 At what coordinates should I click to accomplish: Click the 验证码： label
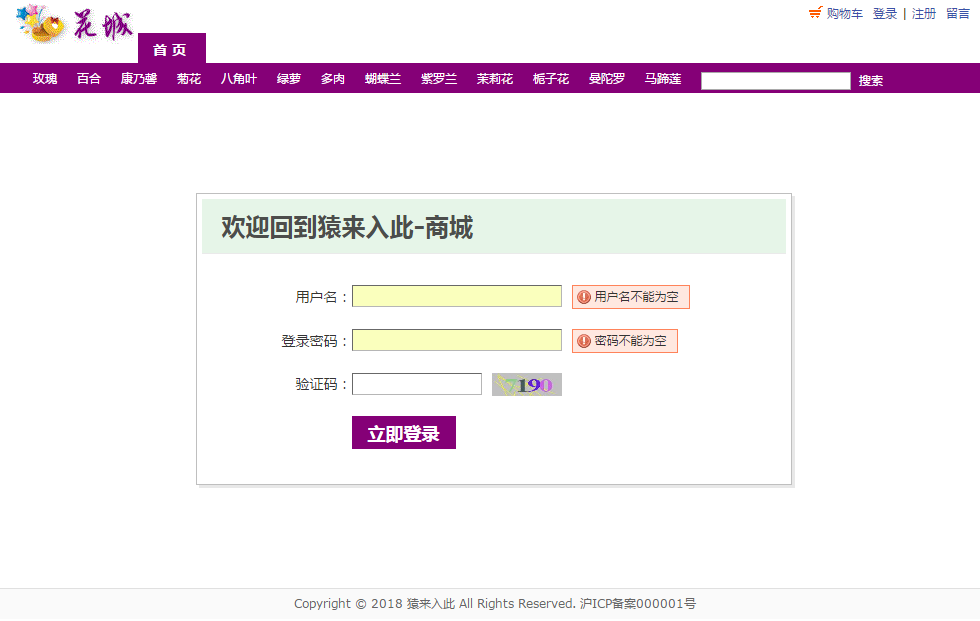(x=322, y=385)
